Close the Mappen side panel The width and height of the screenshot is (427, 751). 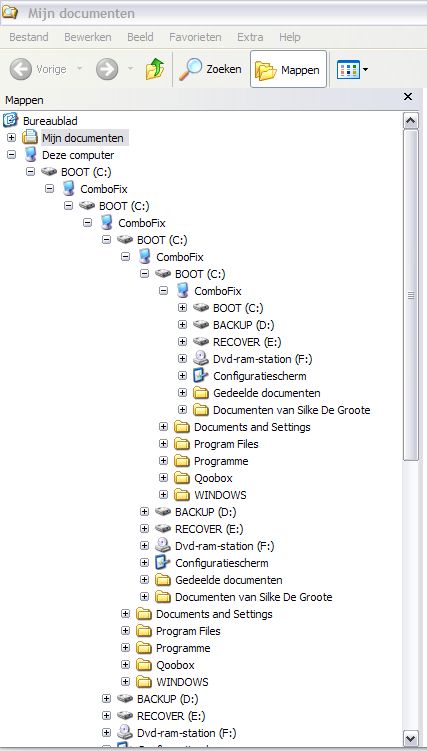point(408,97)
